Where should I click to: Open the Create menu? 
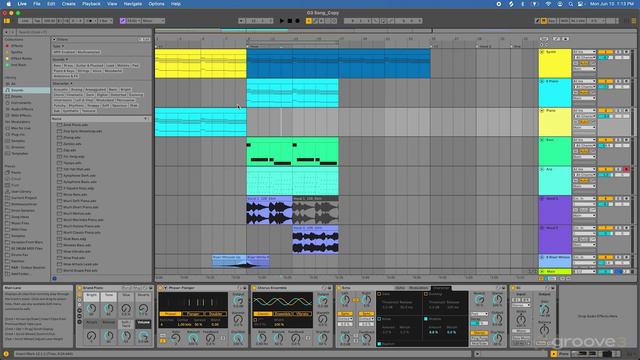(x=69, y=4)
